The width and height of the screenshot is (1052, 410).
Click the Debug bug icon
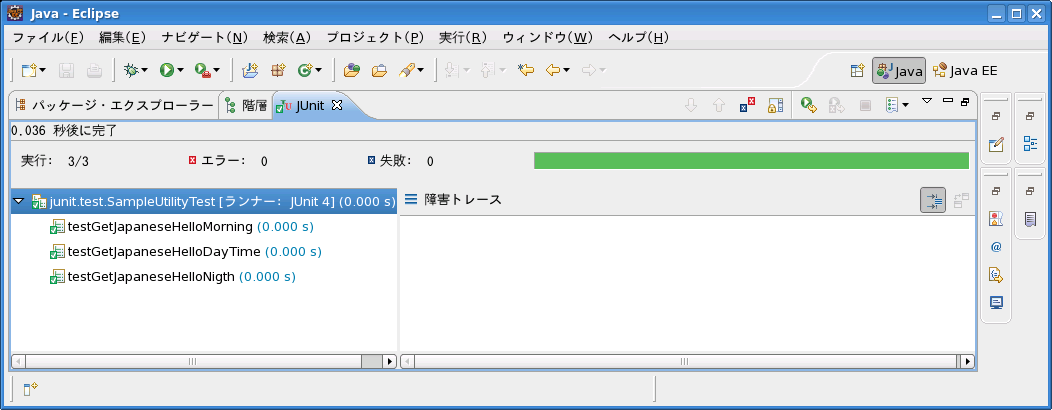131,70
